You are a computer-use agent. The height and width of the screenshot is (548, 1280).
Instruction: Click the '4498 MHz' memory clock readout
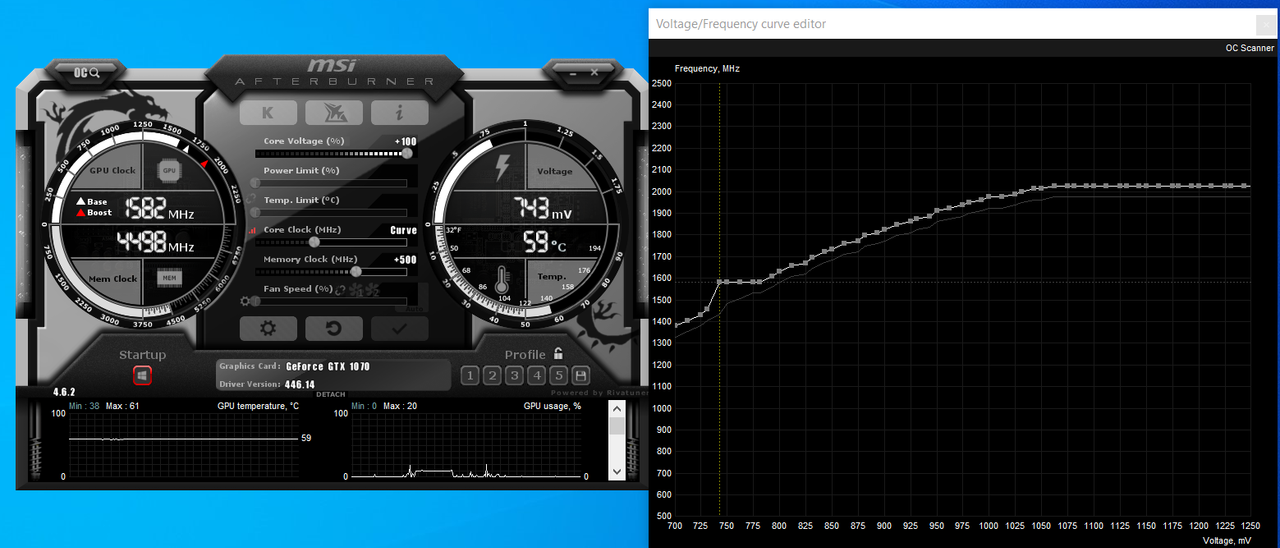[x=155, y=243]
